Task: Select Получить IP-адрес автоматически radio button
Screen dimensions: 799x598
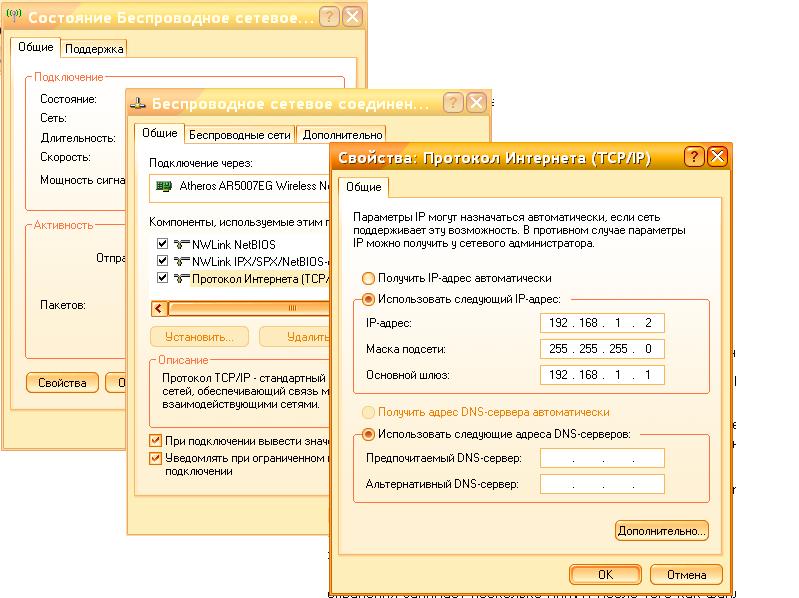Action: pyautogui.click(x=368, y=278)
